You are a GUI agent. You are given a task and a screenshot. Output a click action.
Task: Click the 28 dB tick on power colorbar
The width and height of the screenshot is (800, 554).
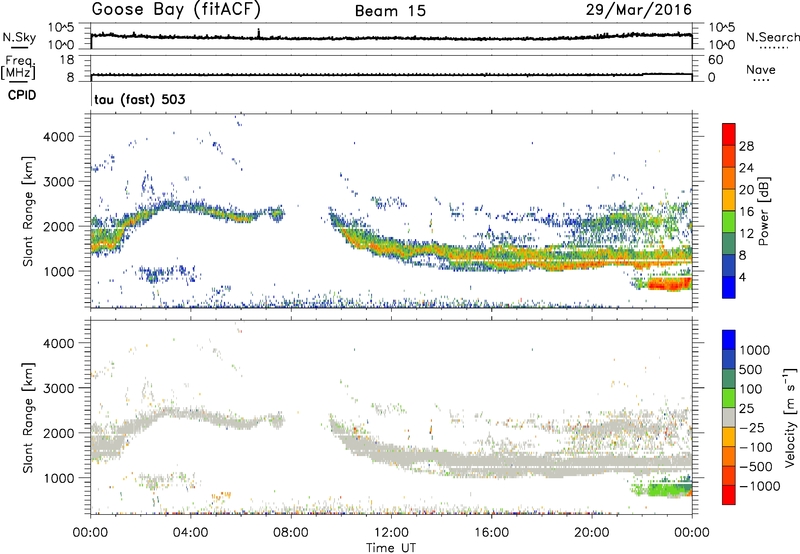[746, 146]
